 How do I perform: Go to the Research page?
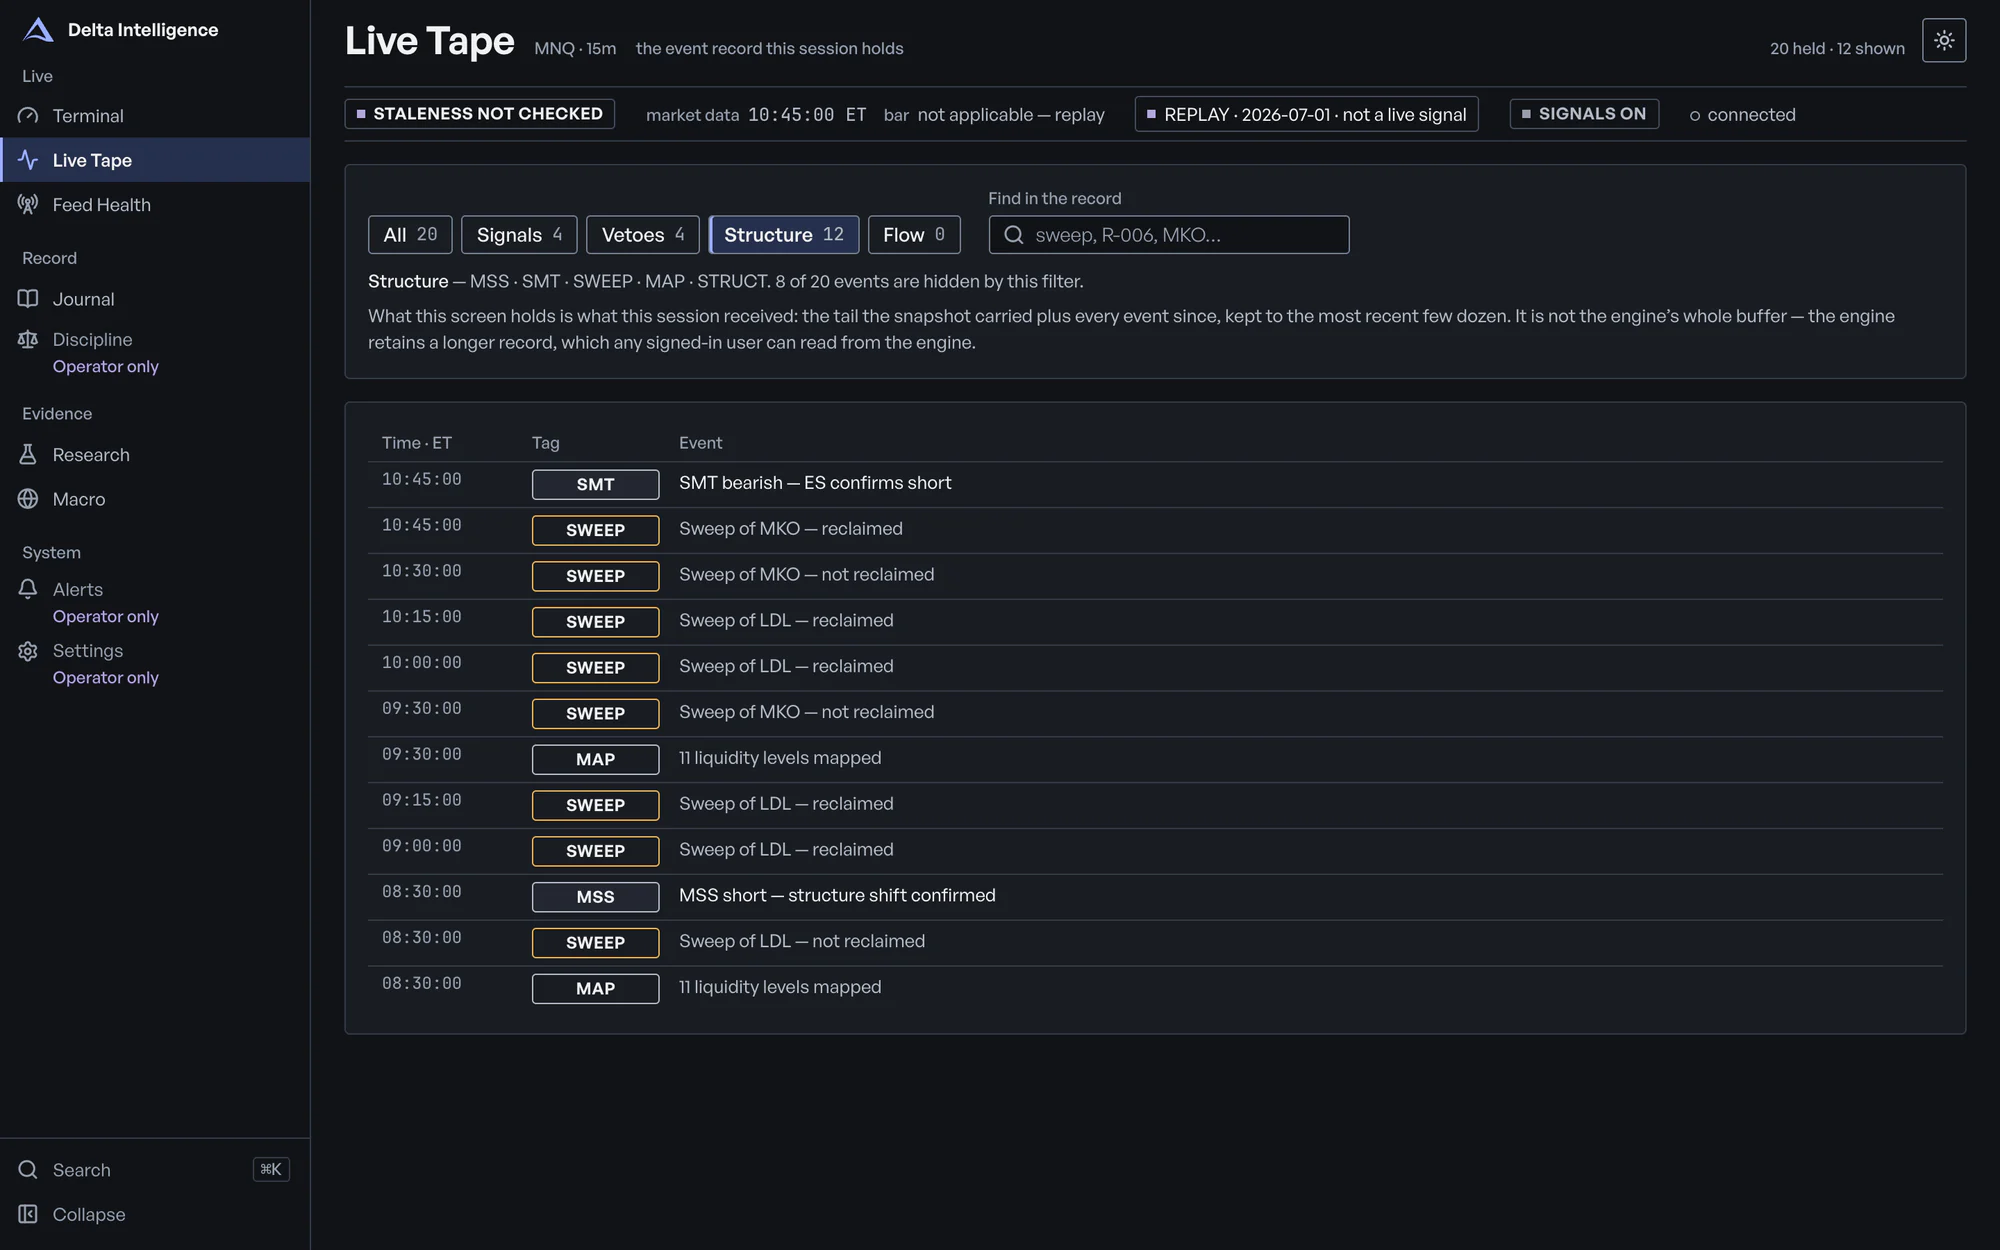click(91, 455)
